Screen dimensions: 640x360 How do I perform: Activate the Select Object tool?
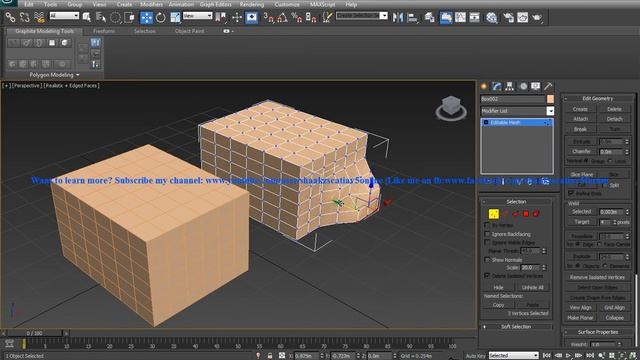[87, 17]
